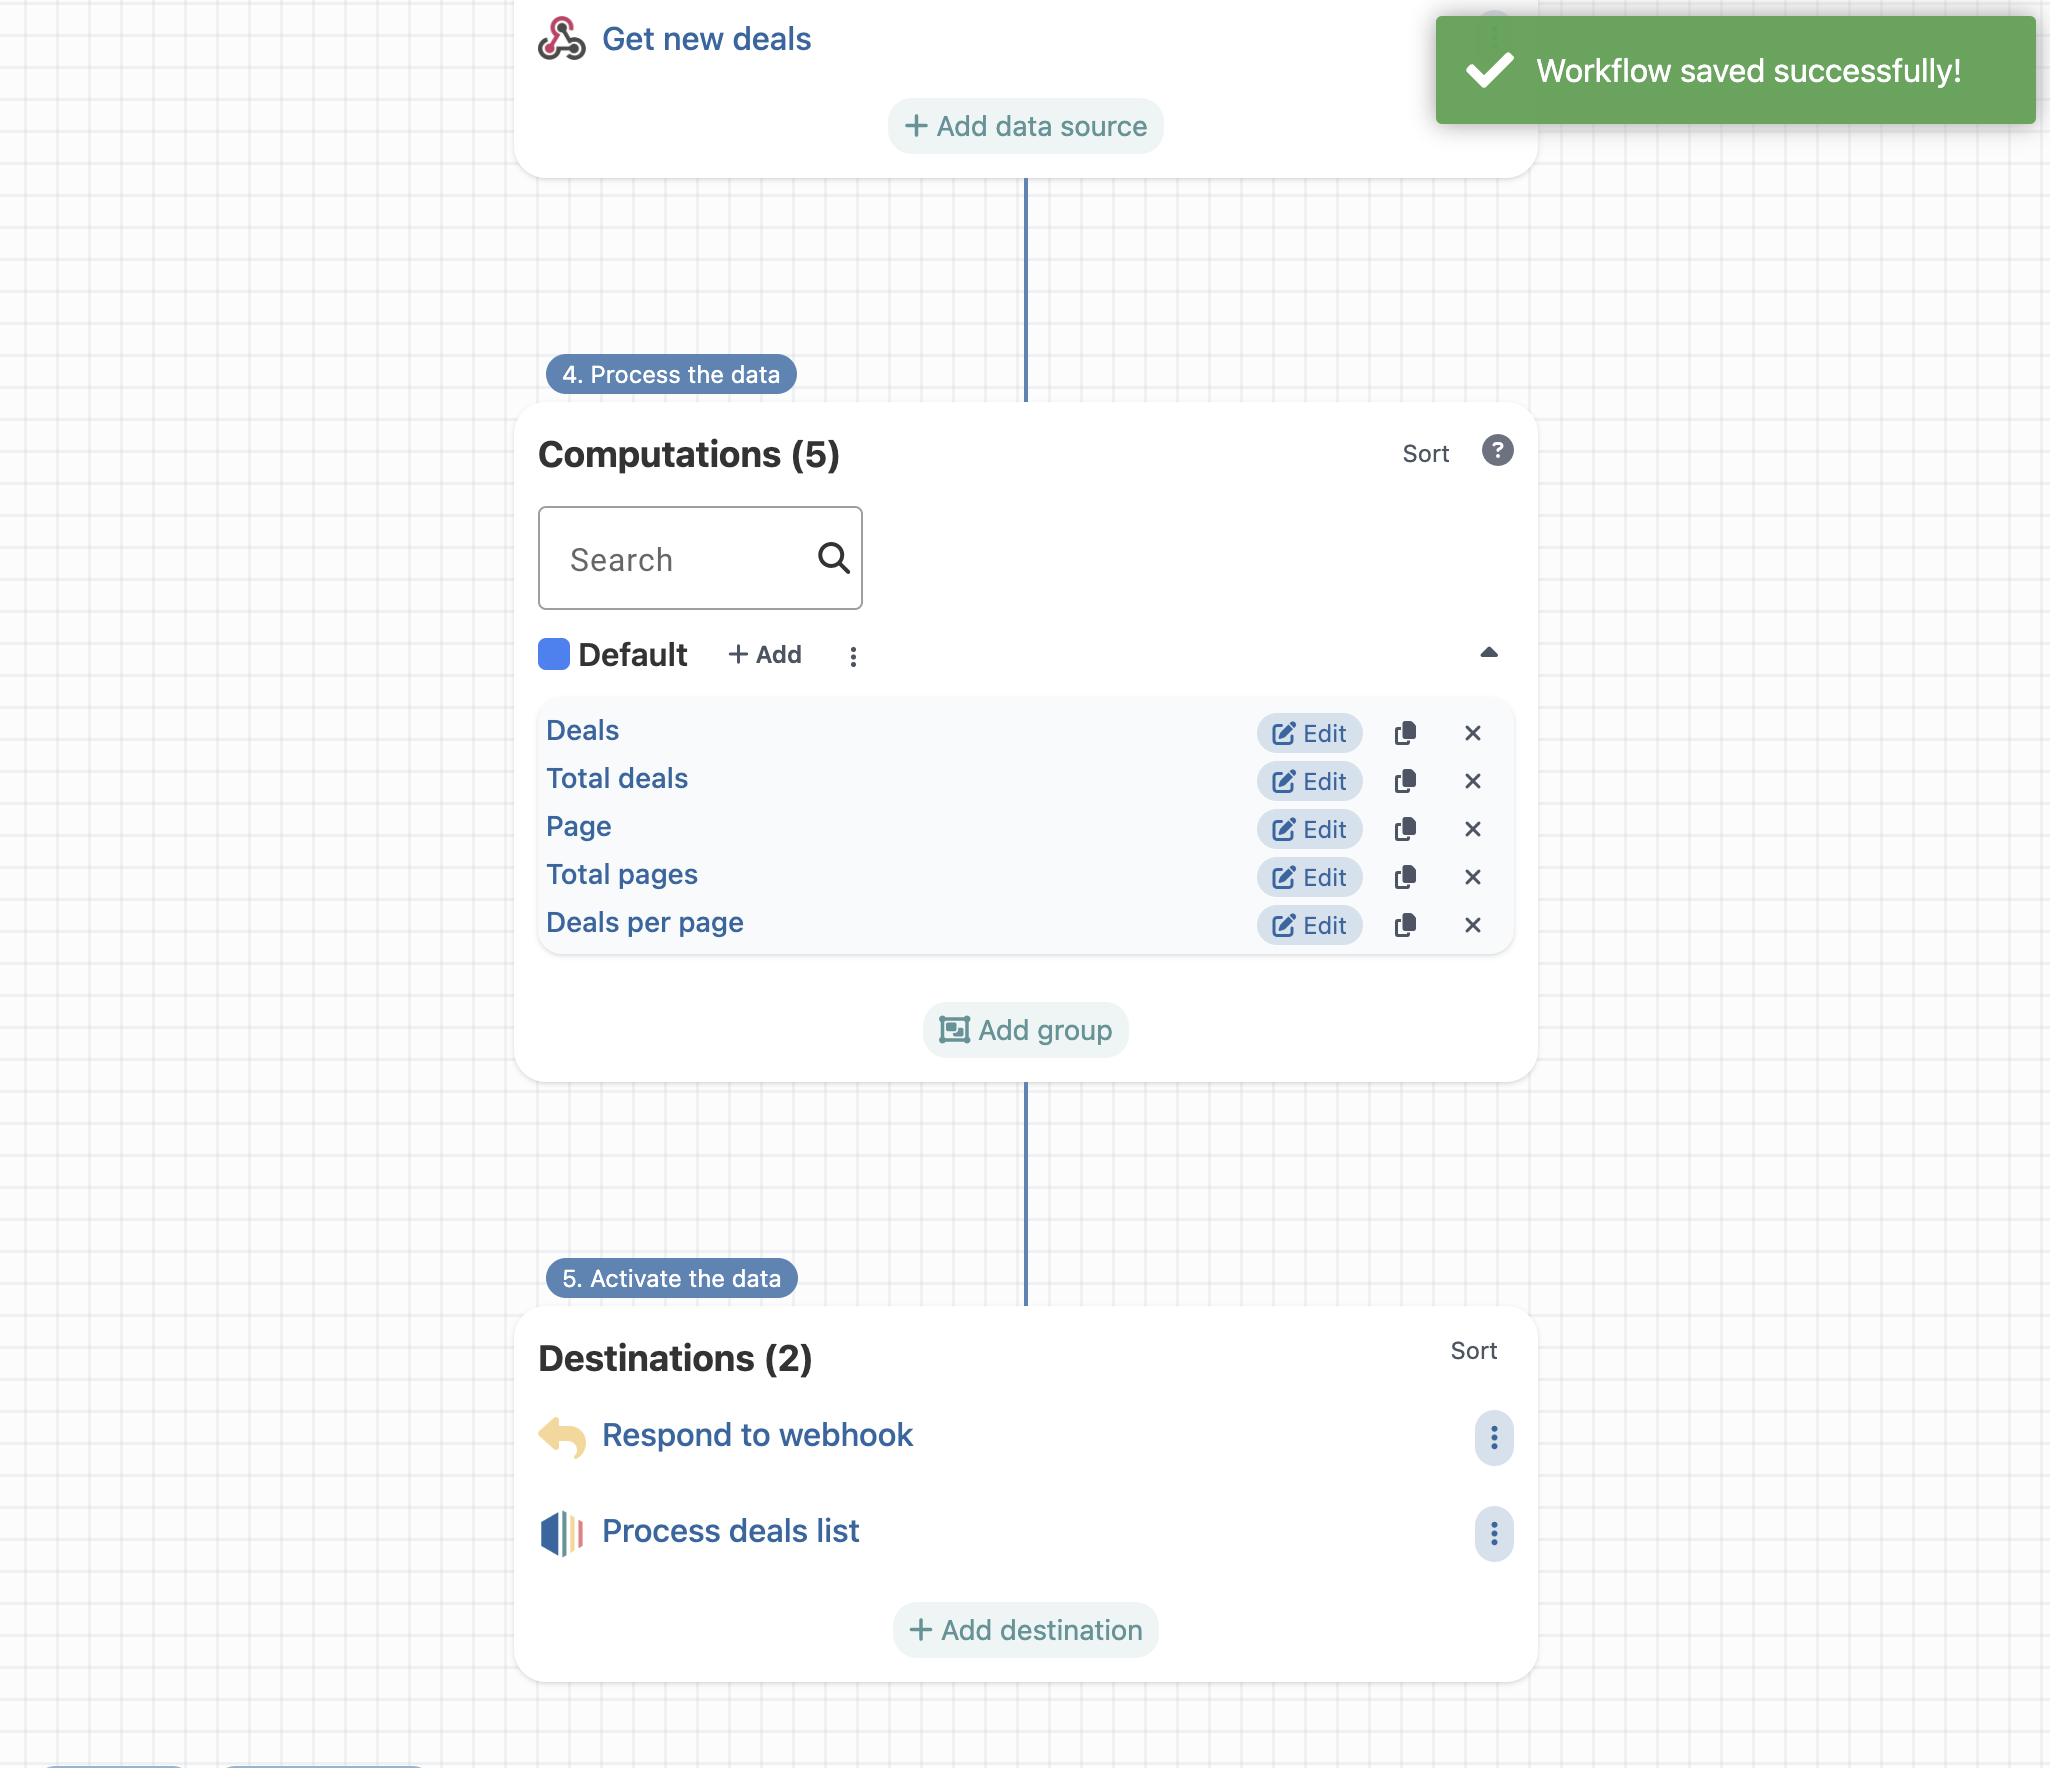
Task: Open the Deals per page link
Action: click(644, 922)
